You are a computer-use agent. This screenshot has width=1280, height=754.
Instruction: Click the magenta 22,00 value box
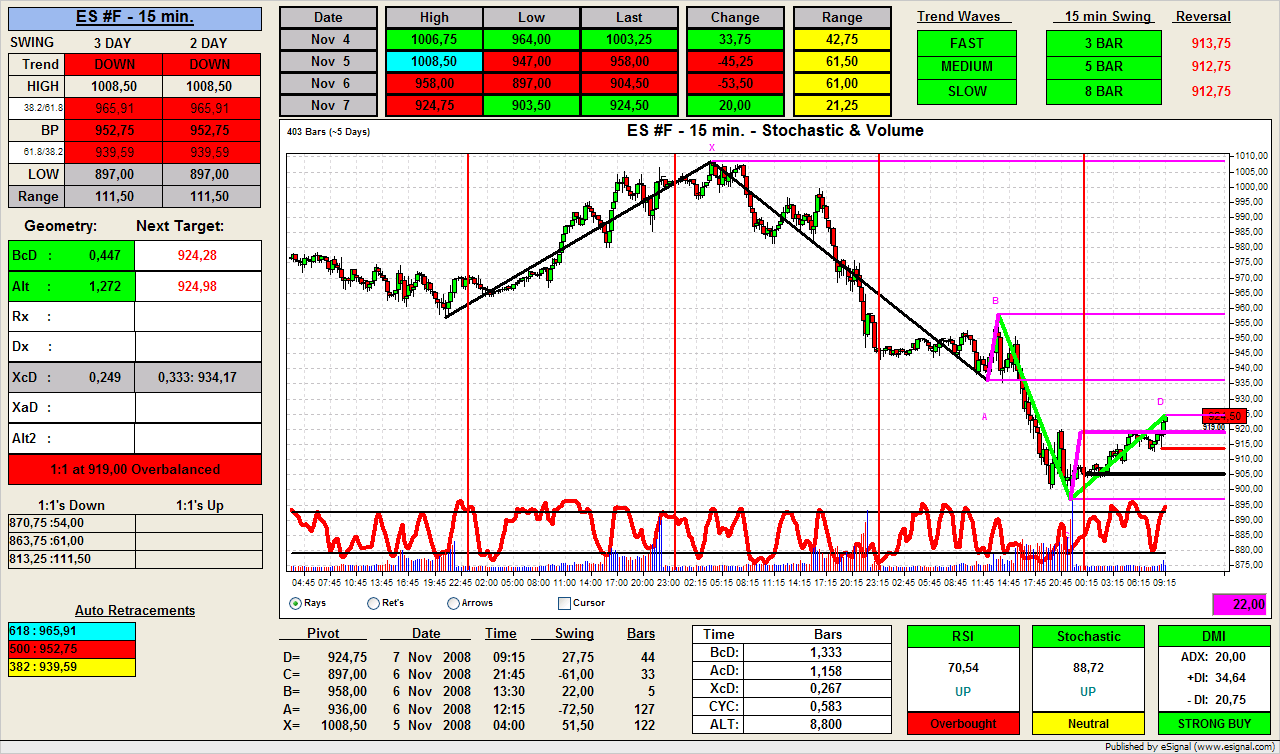(x=1240, y=604)
